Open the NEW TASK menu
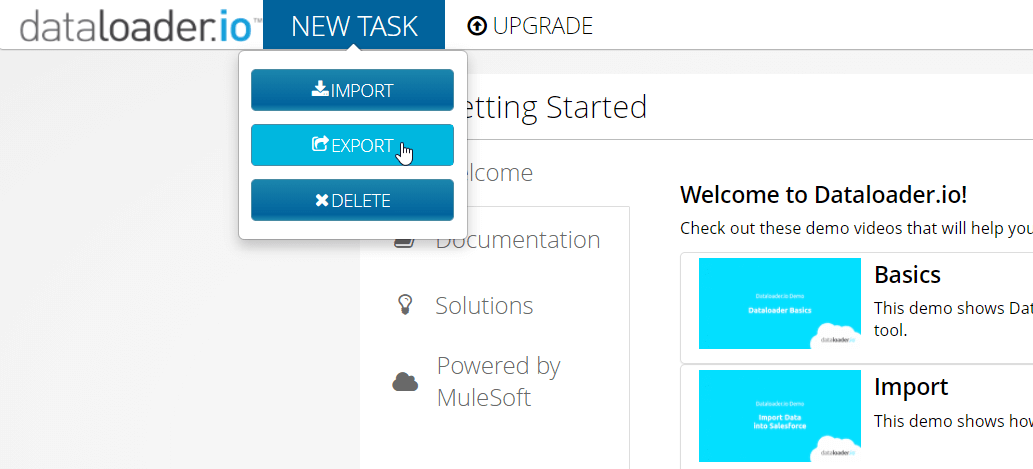The image size is (1033, 469). (354, 25)
